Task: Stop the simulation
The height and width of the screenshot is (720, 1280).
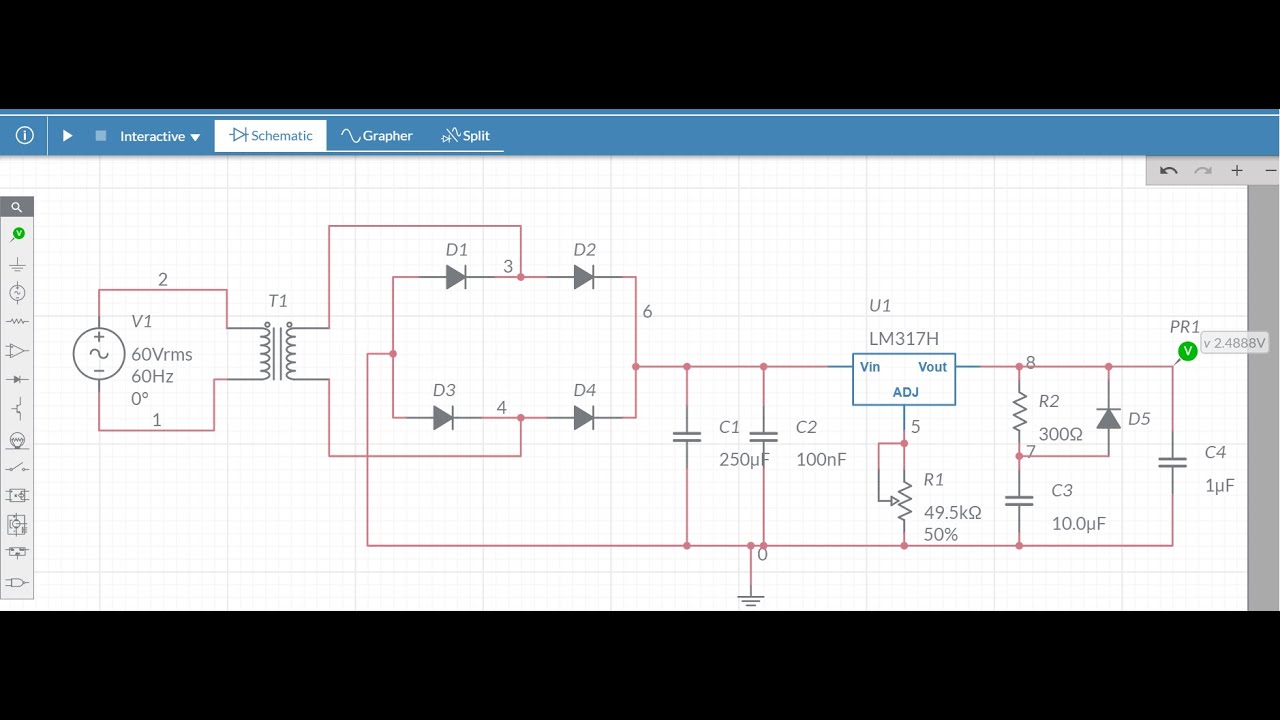Action: pos(101,136)
